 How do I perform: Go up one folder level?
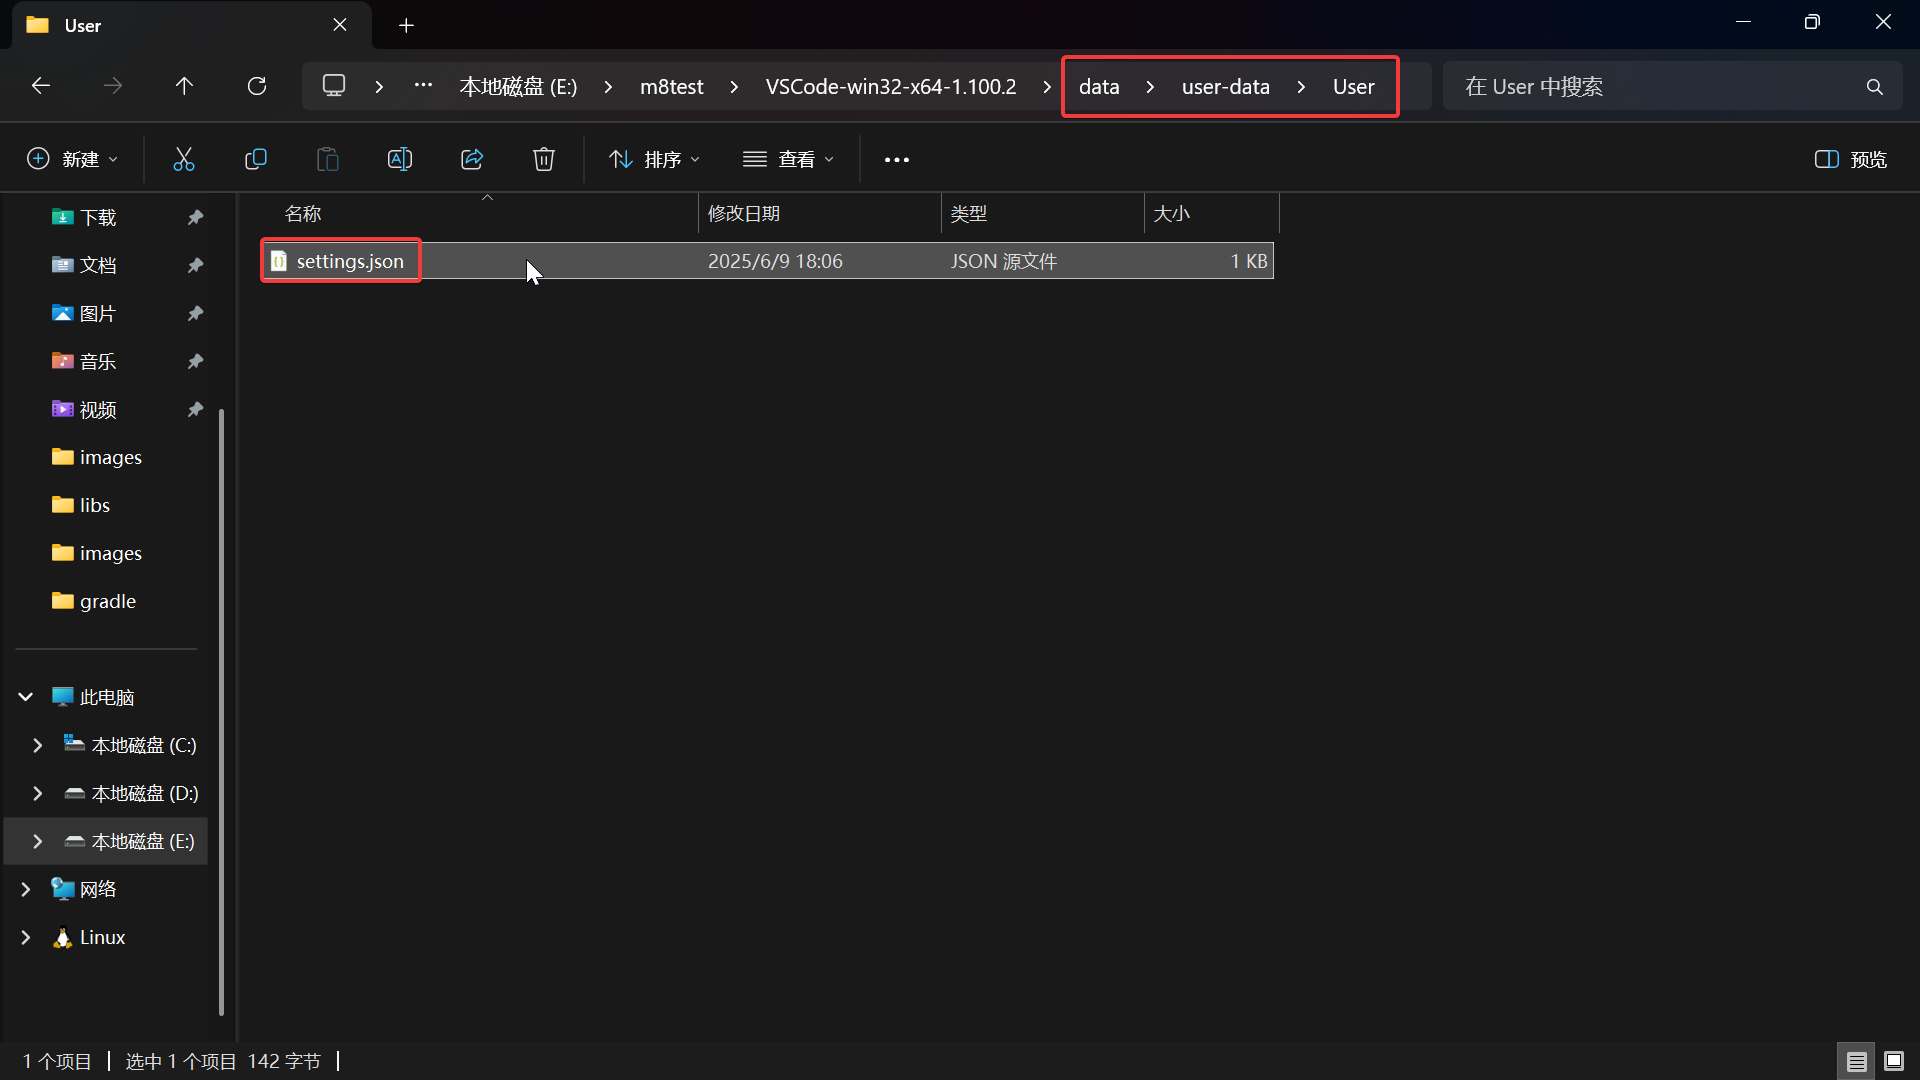coord(184,86)
